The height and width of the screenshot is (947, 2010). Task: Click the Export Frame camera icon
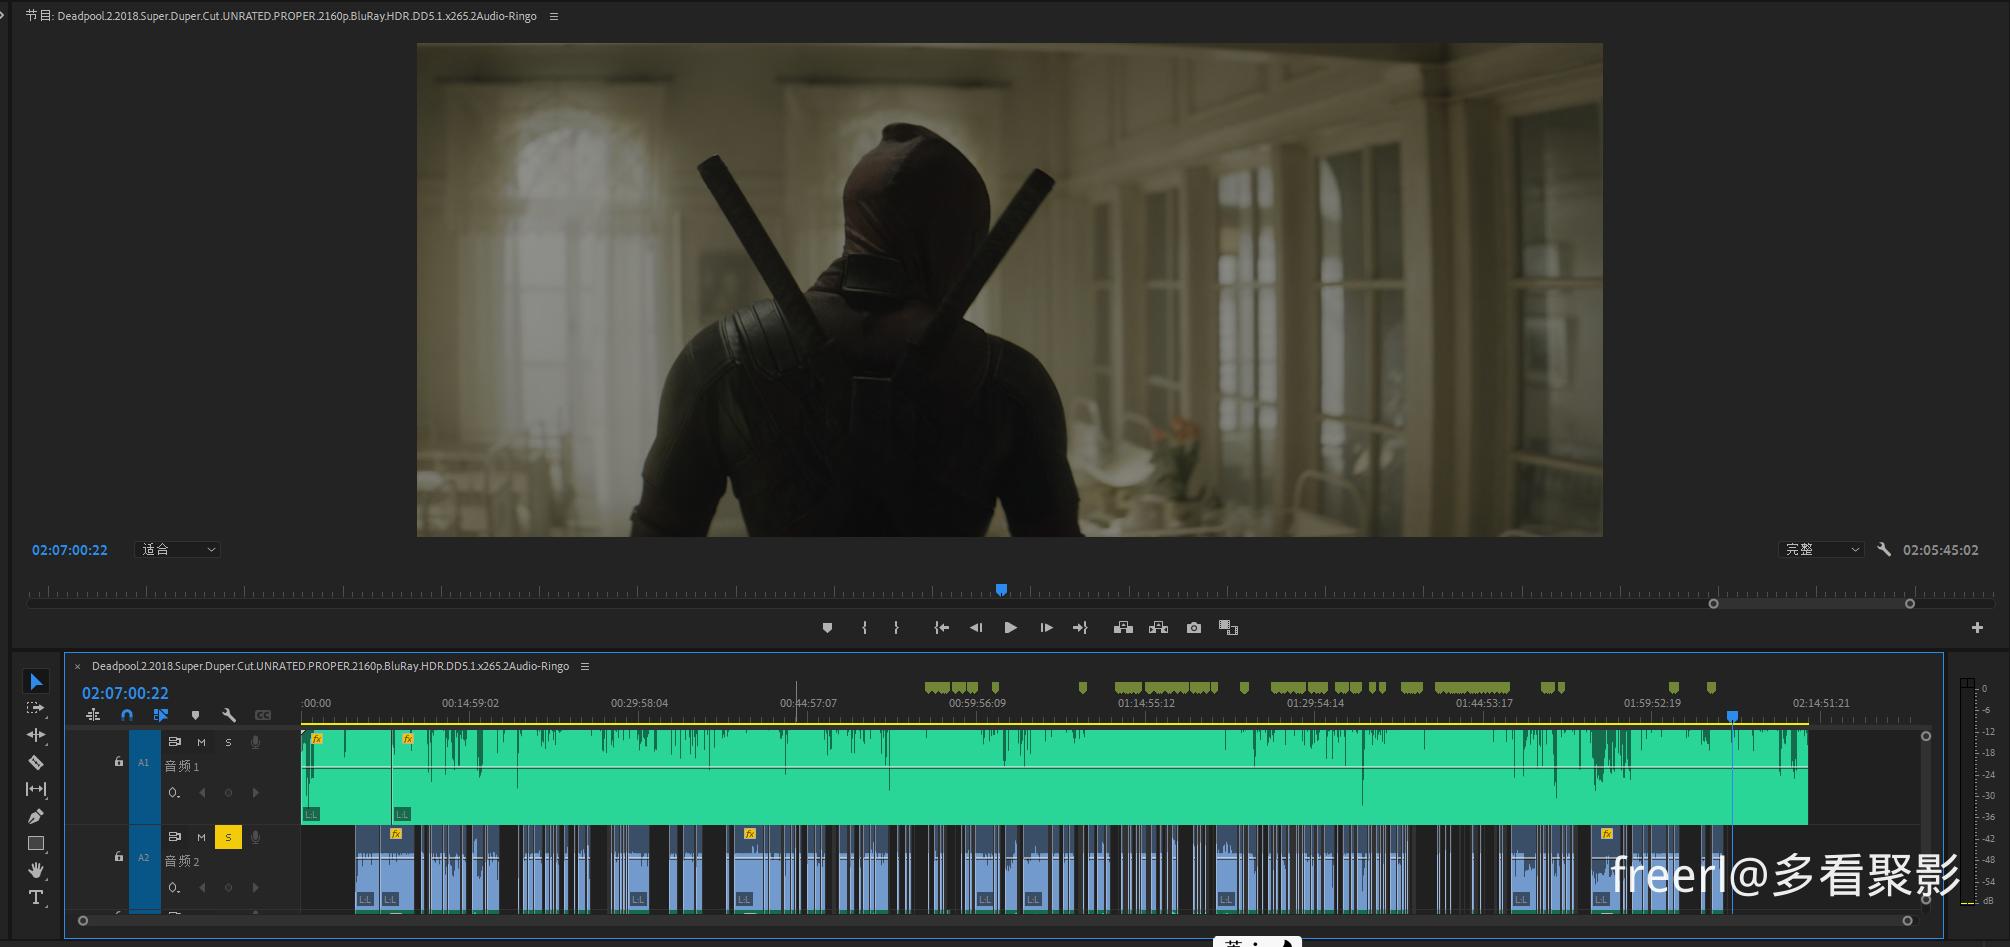click(x=1193, y=628)
